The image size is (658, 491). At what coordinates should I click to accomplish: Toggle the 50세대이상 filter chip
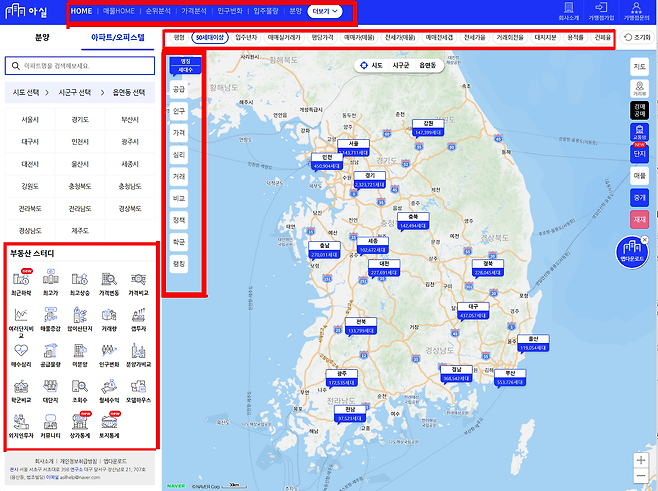210,37
